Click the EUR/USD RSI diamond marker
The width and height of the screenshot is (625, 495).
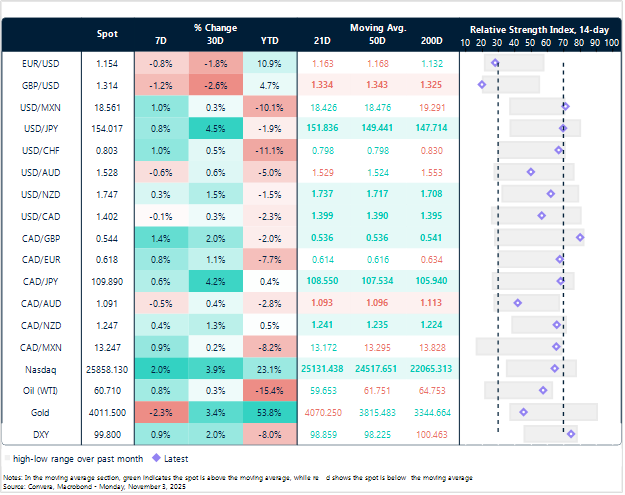(x=495, y=63)
